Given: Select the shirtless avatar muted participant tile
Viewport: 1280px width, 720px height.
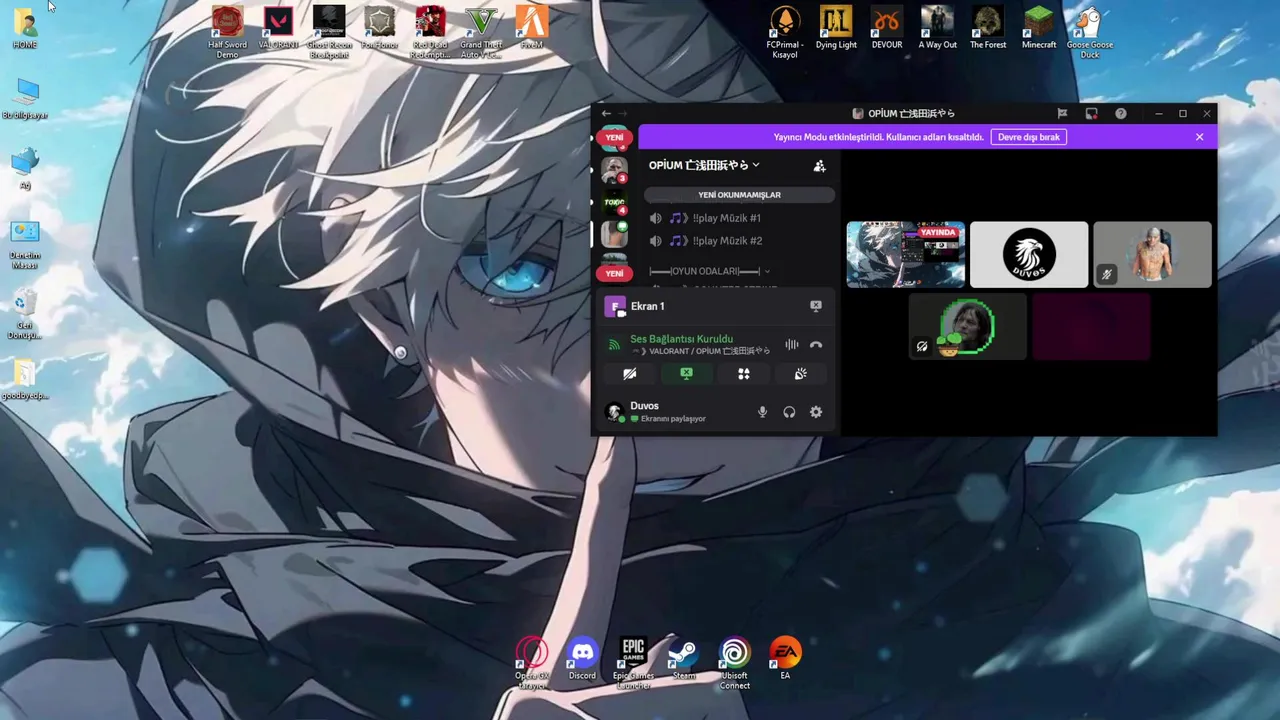Looking at the screenshot, I should pos(1152,255).
